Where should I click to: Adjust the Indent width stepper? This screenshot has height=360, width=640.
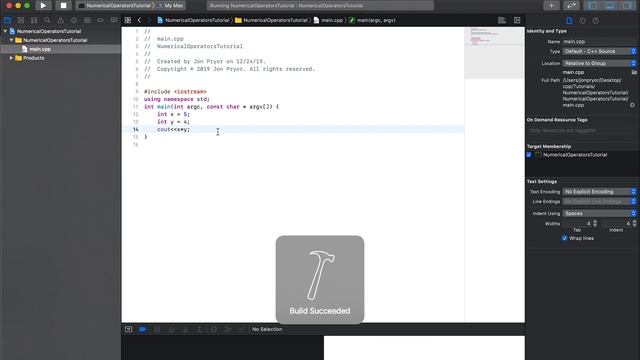[x=634, y=223]
